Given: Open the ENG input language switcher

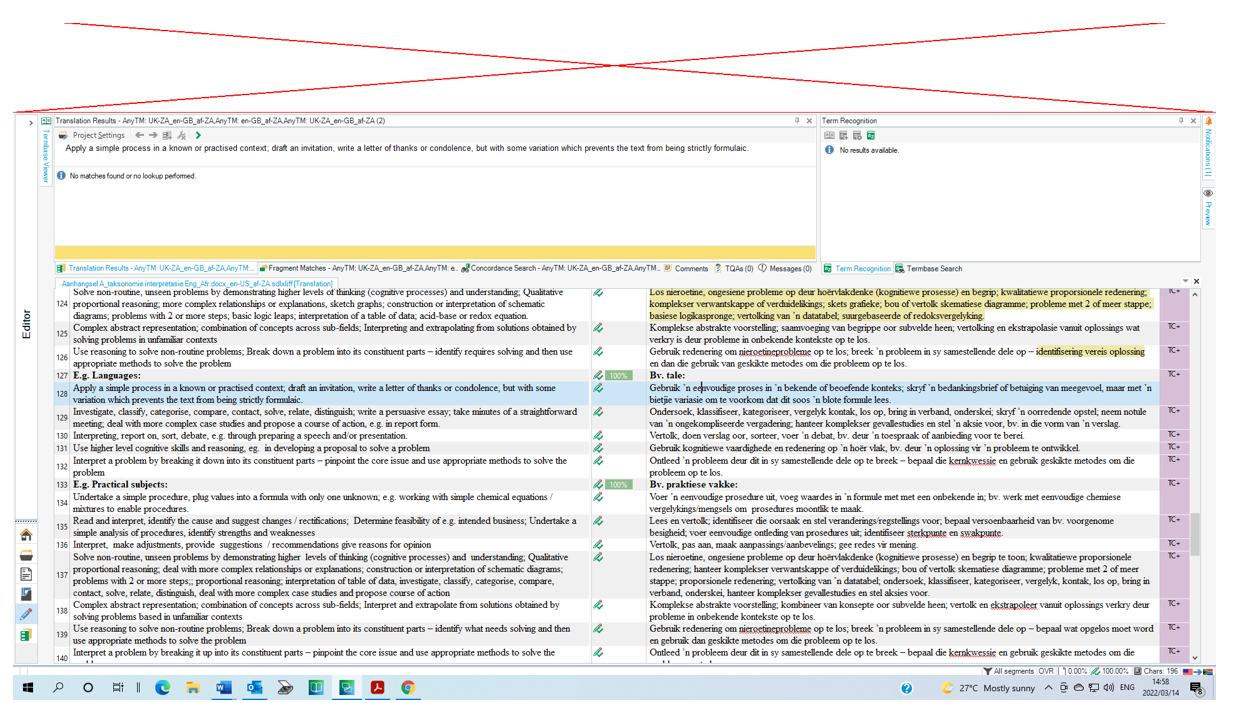Looking at the screenshot, I should coord(1127,688).
